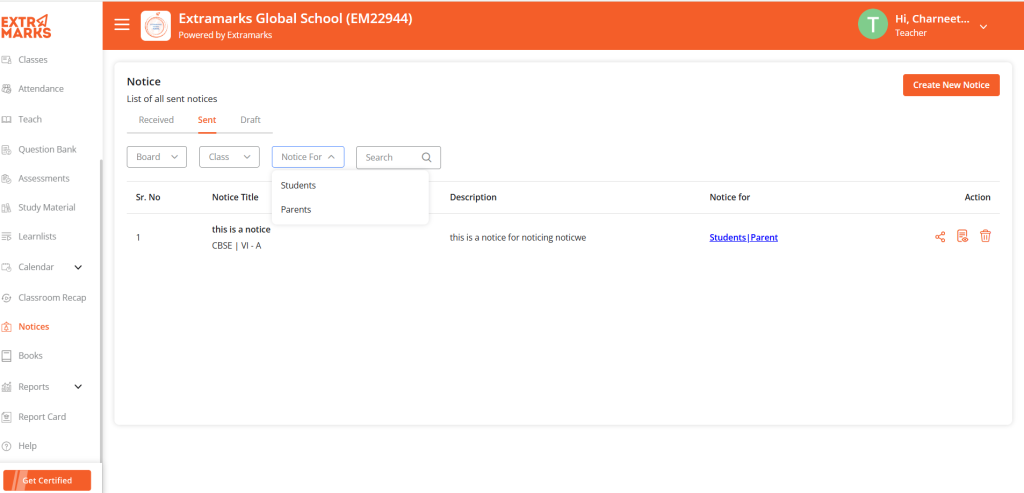
Task: Open the Help menu item
Action: [27, 446]
